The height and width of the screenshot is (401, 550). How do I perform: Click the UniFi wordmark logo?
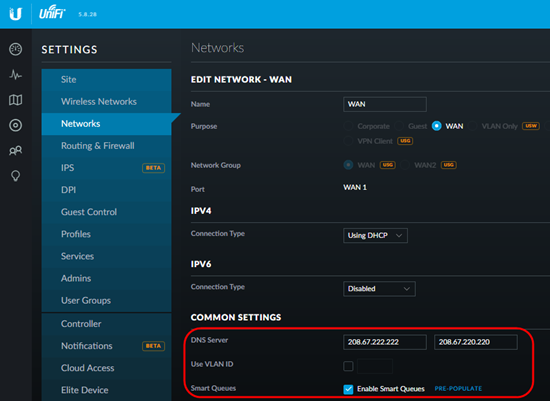click(x=52, y=13)
